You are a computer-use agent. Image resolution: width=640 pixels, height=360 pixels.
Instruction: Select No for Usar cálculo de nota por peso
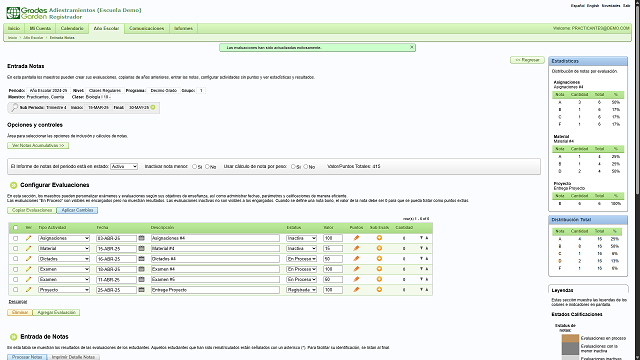click(x=306, y=167)
